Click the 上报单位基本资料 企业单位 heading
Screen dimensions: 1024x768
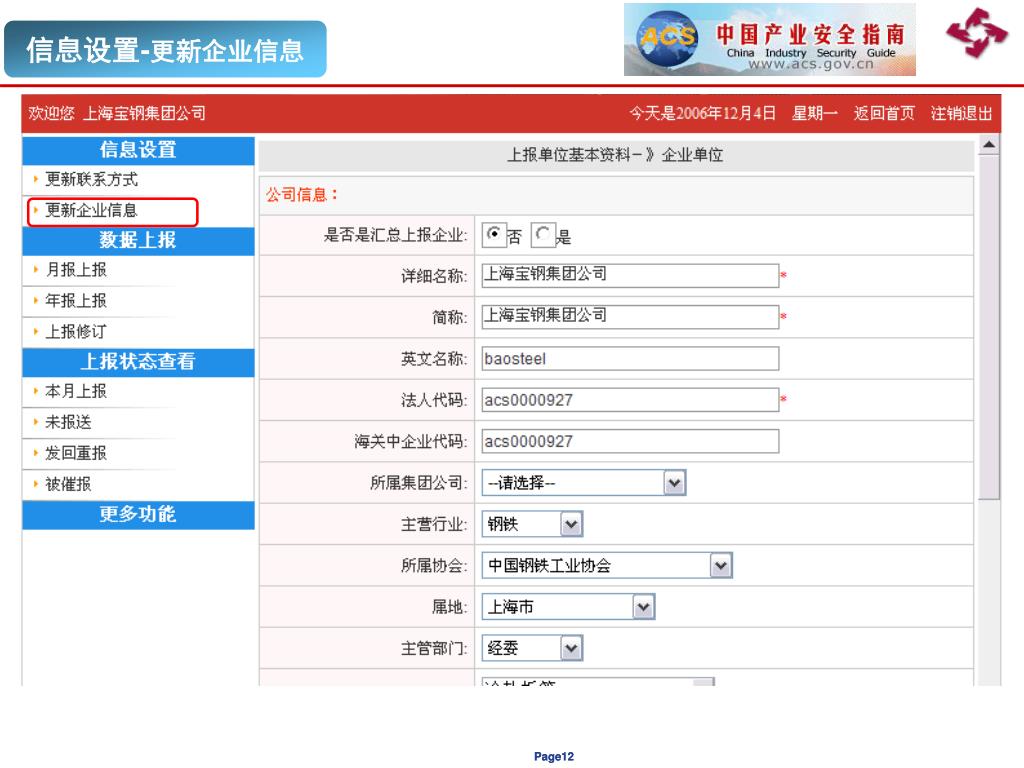615,155
